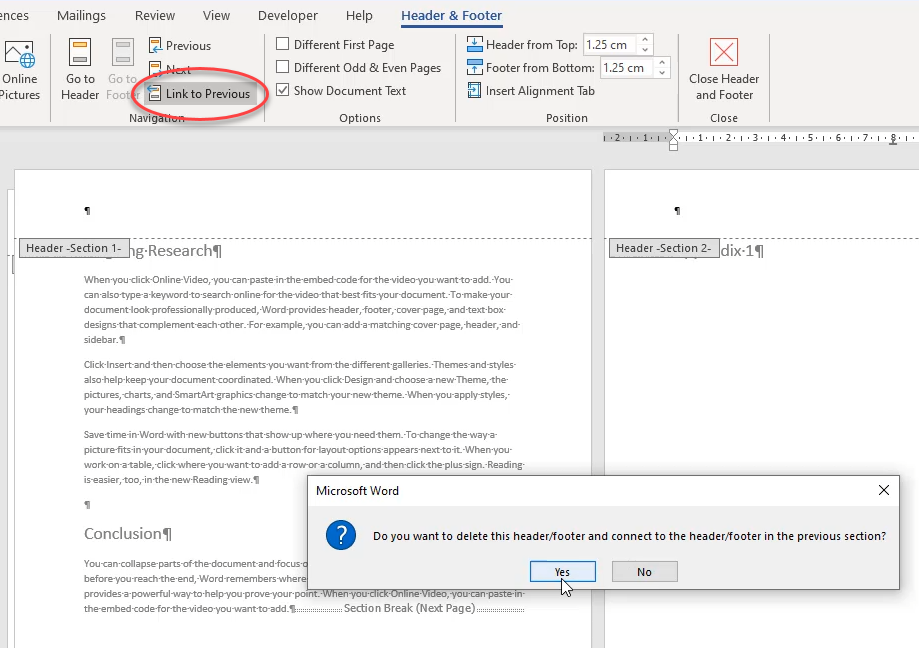Click the Conclusion heading

tap(128, 534)
